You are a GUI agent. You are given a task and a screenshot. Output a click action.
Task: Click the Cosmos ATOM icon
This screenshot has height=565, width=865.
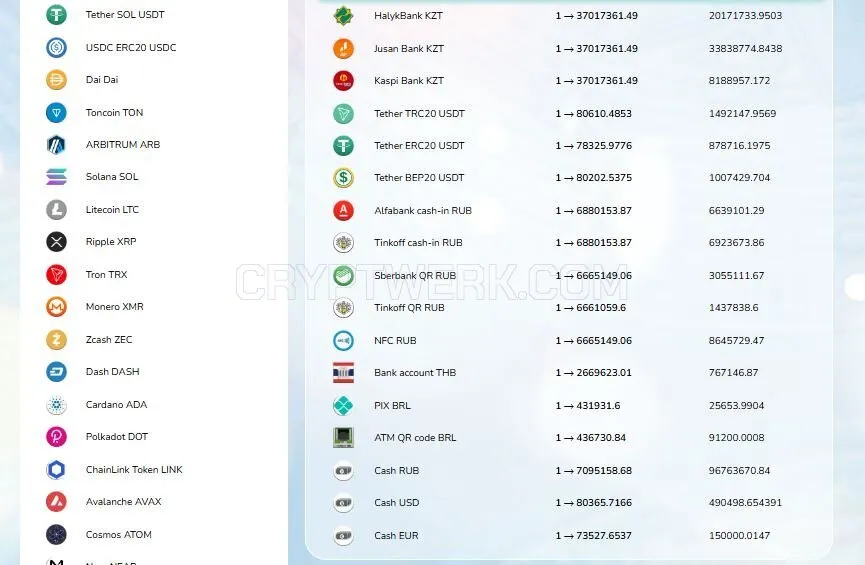(x=56, y=534)
